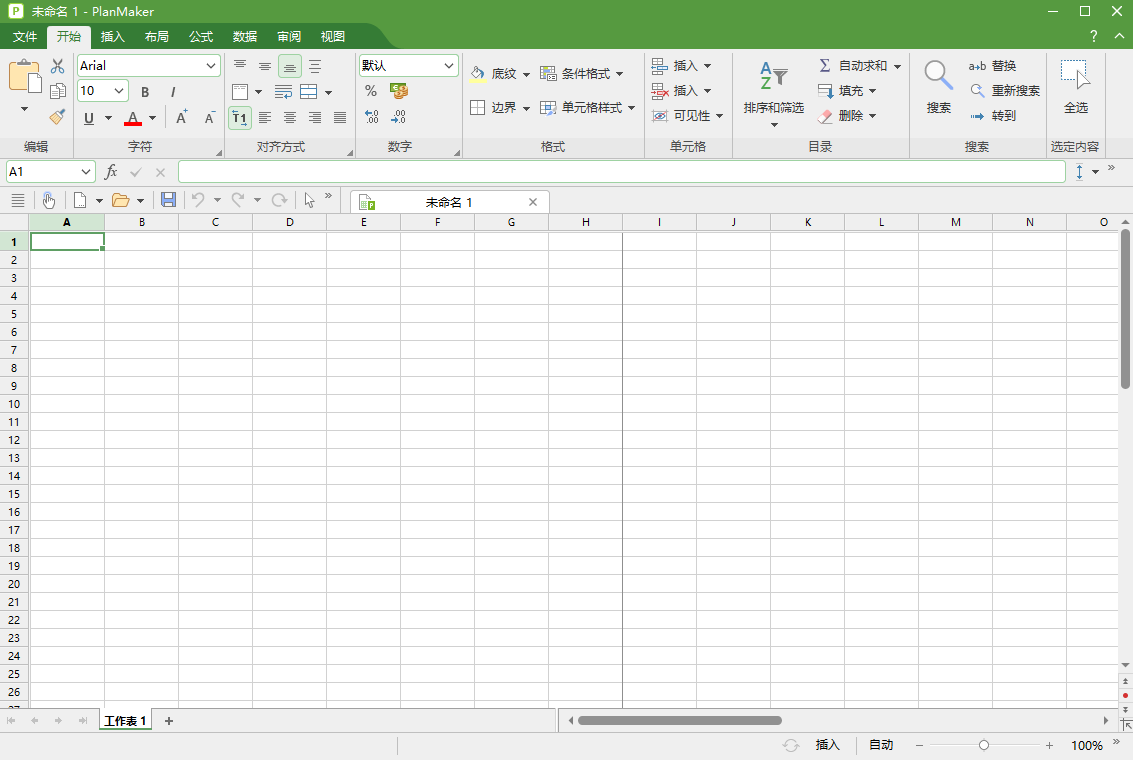Viewport: 1133px width, 760px height.
Task: Open the 默认 cell style dropdown
Action: coord(408,65)
